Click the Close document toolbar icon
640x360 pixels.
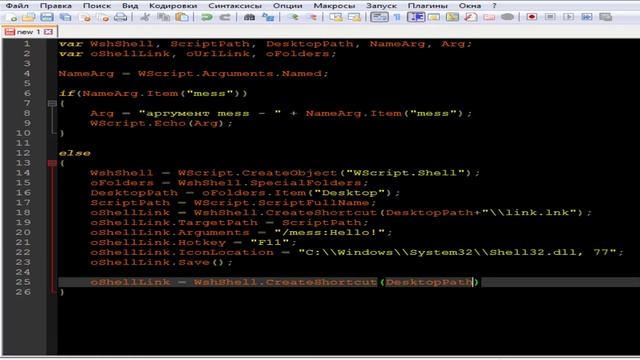[85, 17]
